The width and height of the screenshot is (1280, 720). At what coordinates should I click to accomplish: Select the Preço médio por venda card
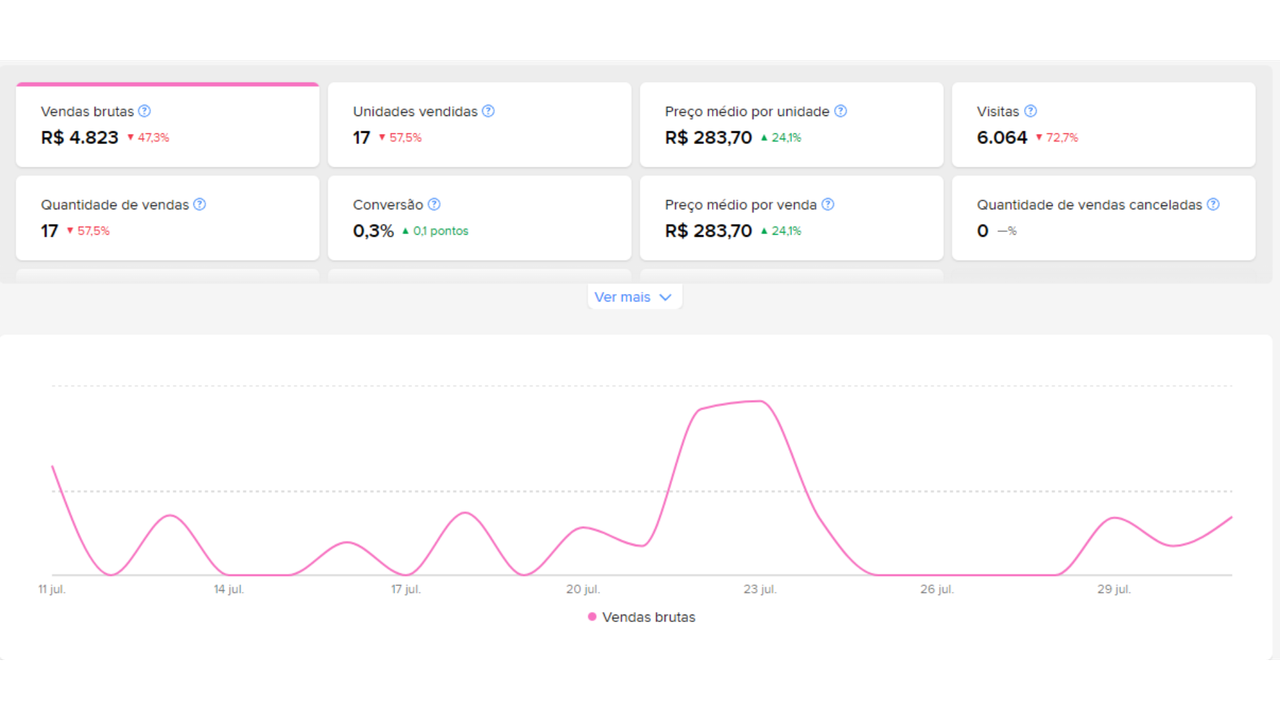click(792, 218)
